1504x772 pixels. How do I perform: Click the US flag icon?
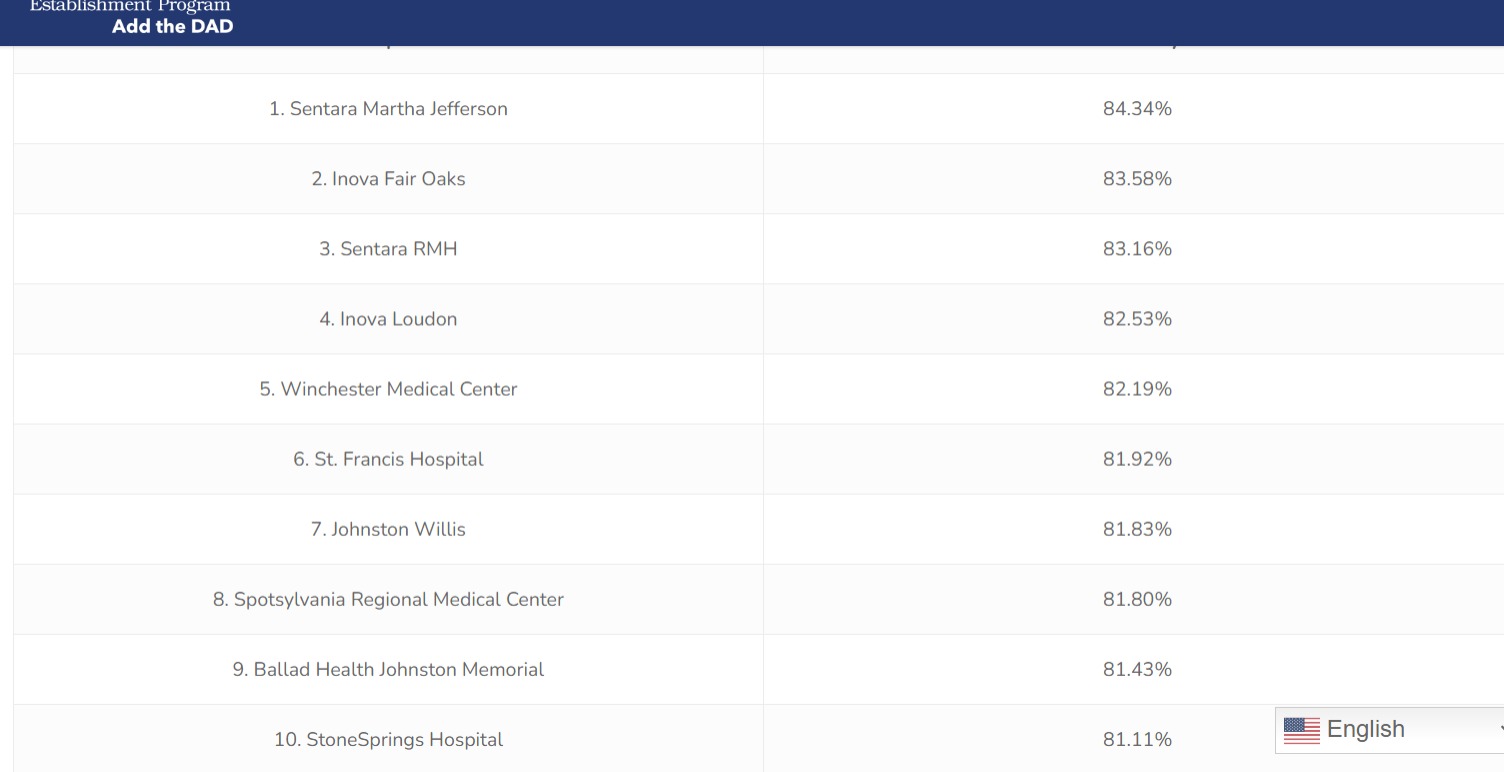coord(1301,730)
